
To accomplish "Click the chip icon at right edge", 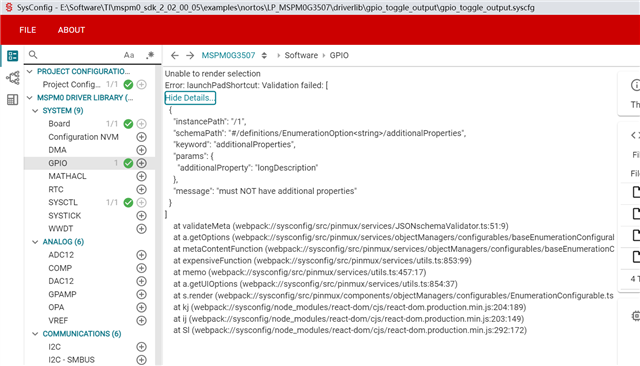I will point(636,316).
